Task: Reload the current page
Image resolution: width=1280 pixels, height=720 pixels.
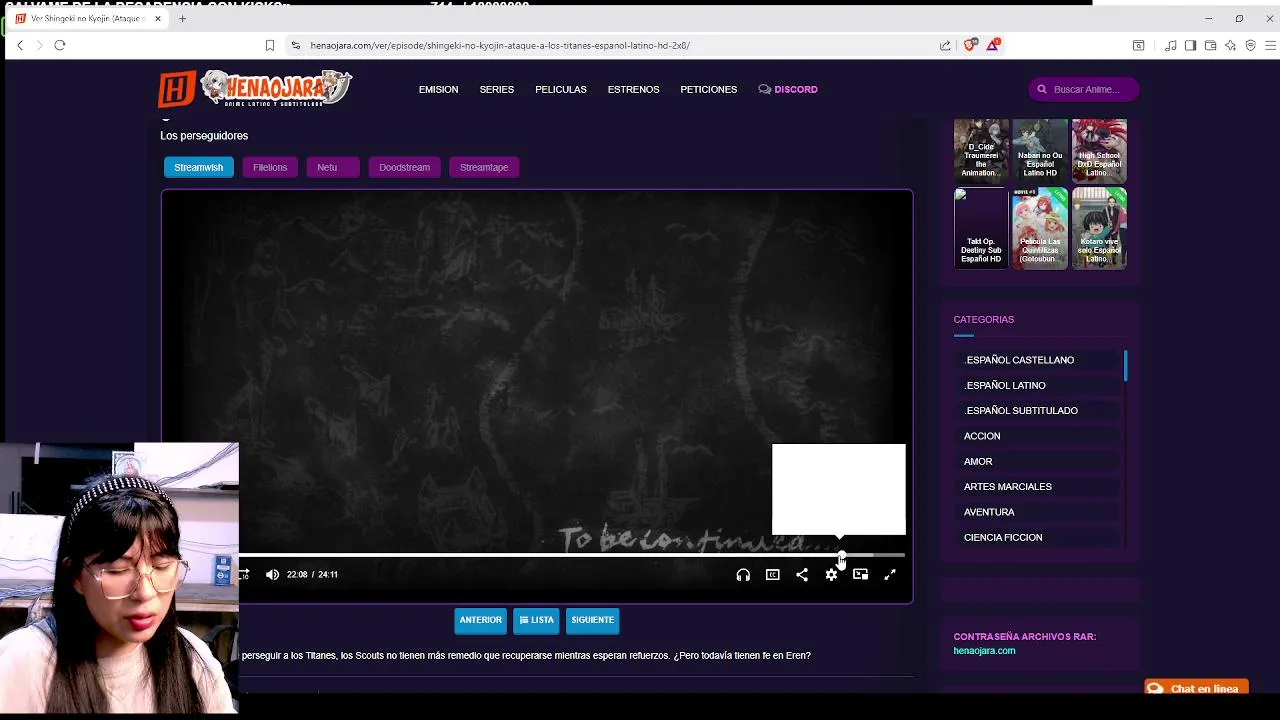Action: tap(60, 45)
